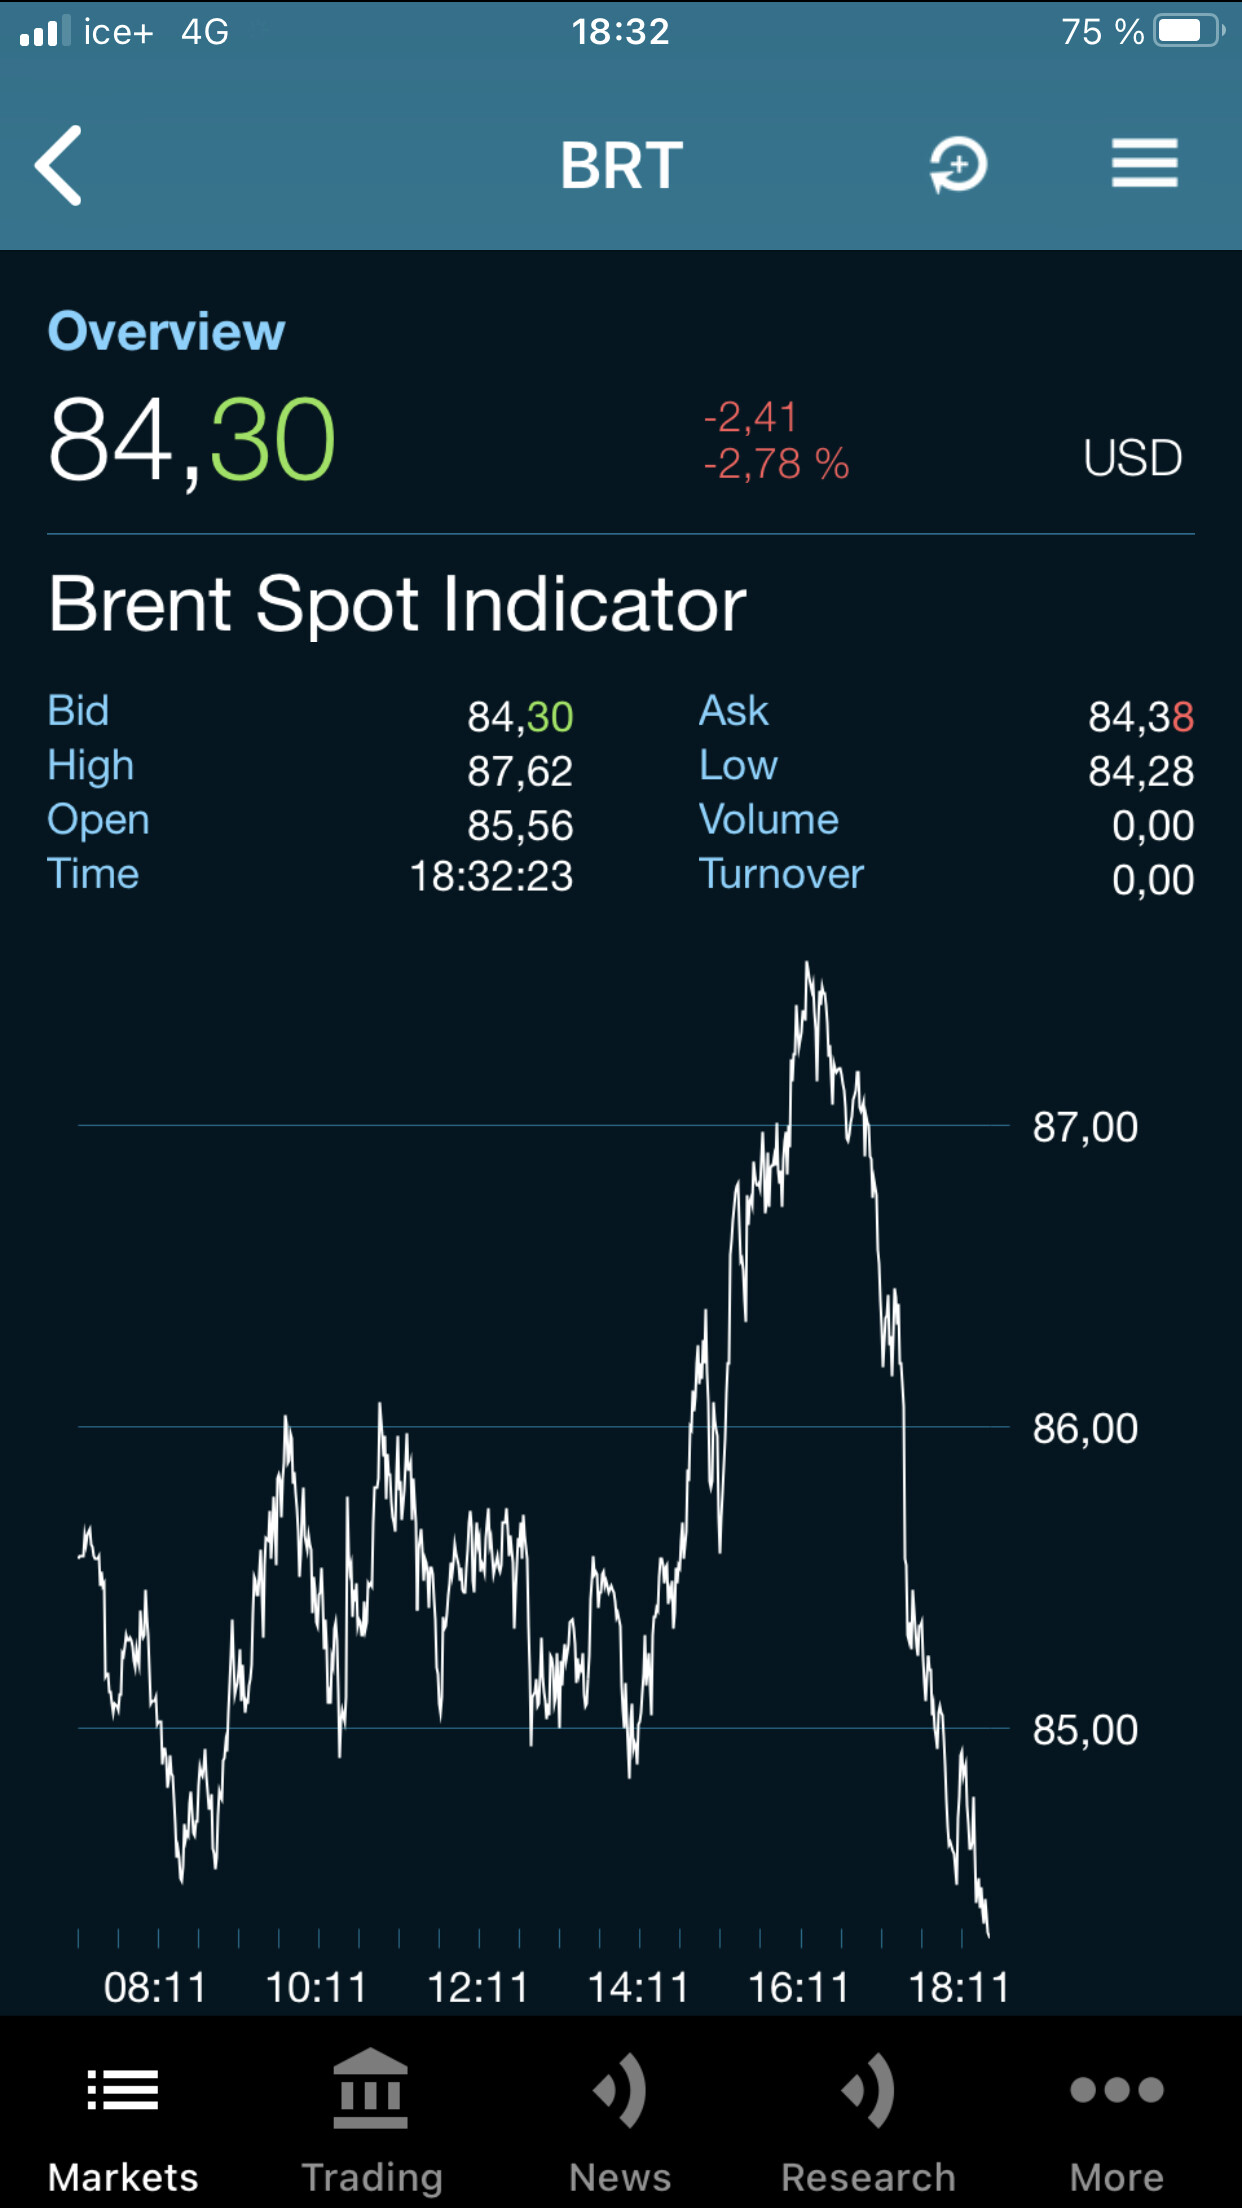Tap the BRT title in header
1242x2208 pixels.
tap(621, 165)
